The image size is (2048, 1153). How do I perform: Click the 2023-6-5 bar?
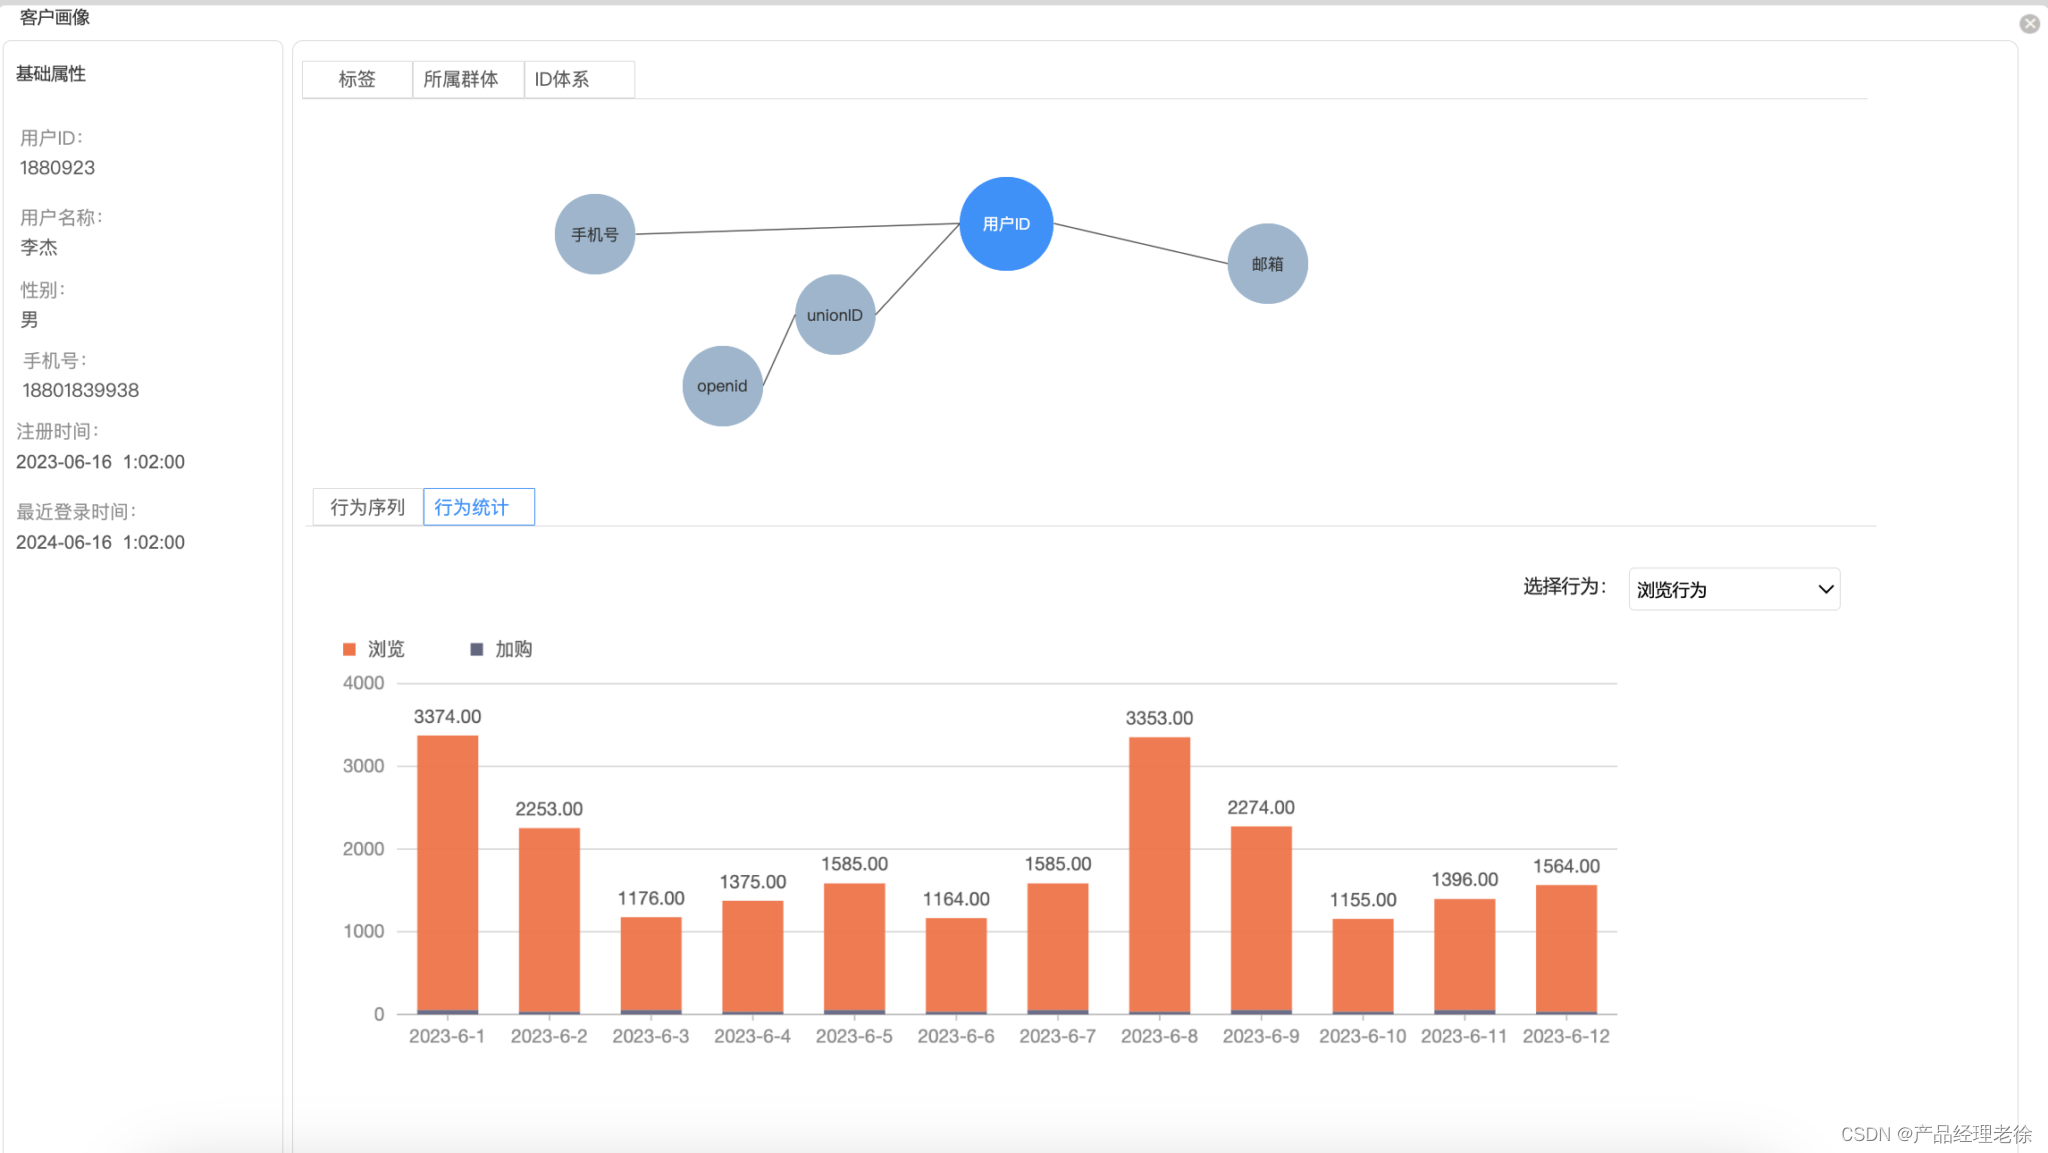click(854, 948)
